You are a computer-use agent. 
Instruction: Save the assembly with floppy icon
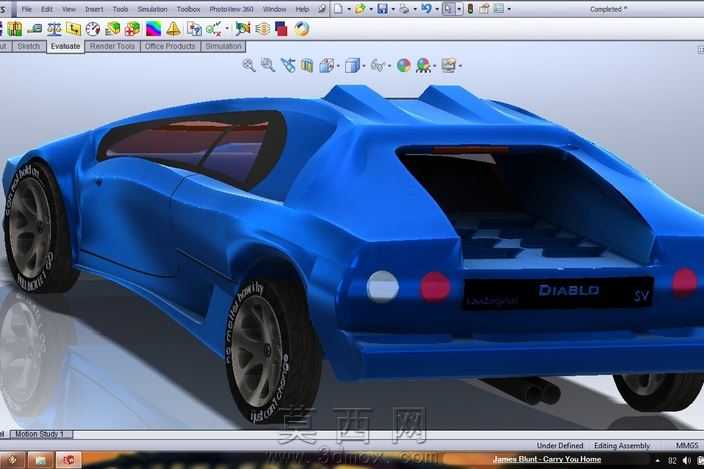[382, 9]
